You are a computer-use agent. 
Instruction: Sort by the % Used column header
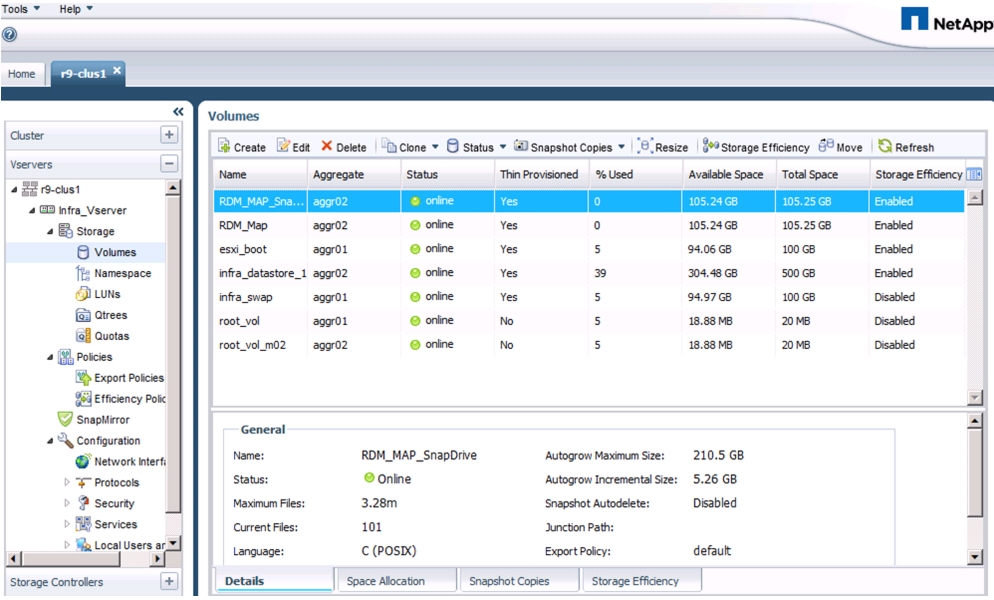[x=635, y=174]
